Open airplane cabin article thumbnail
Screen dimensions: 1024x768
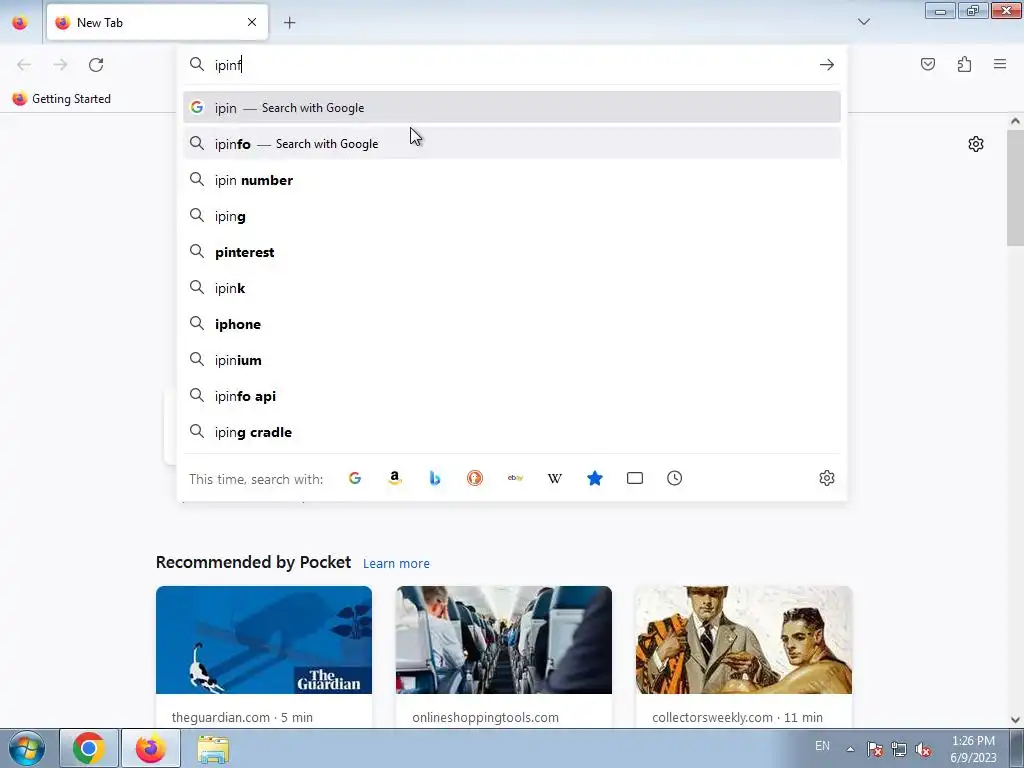[x=504, y=640]
